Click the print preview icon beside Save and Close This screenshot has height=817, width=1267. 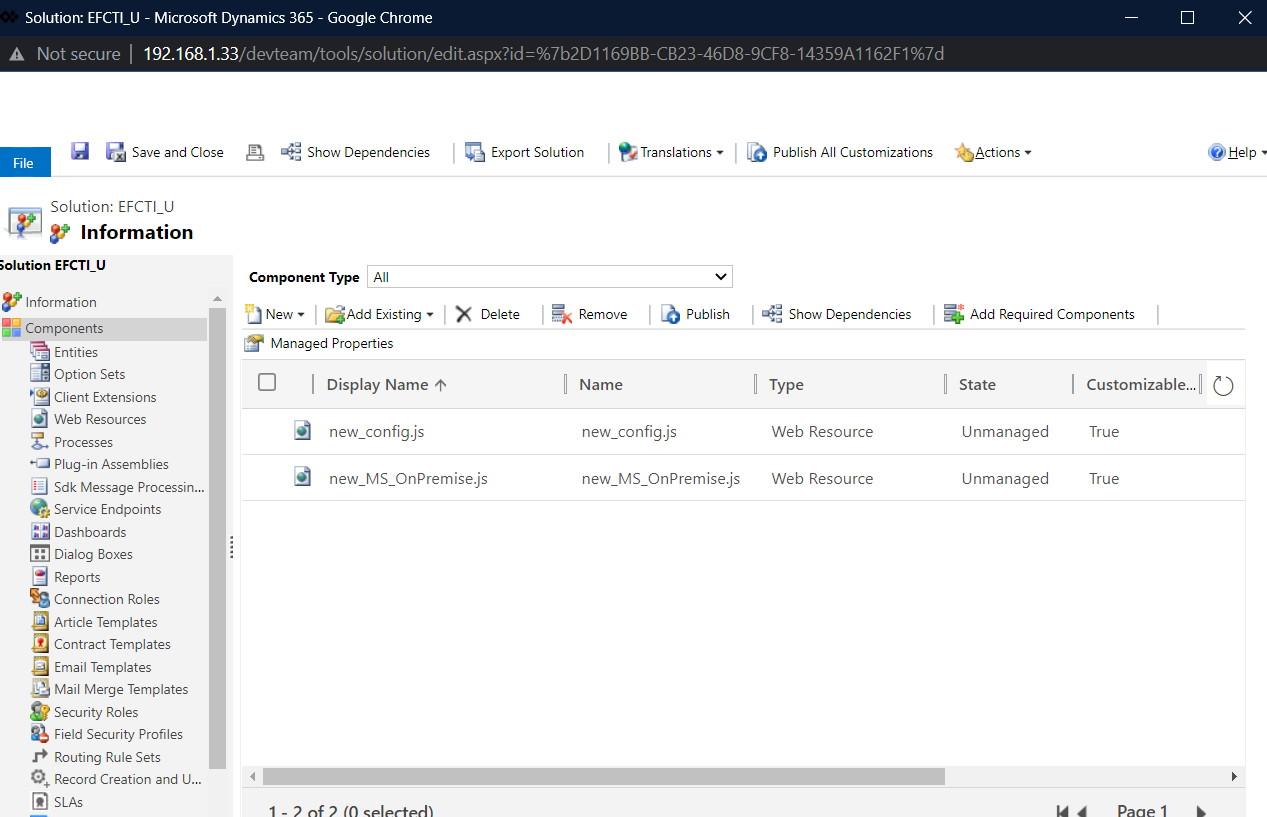click(x=255, y=152)
